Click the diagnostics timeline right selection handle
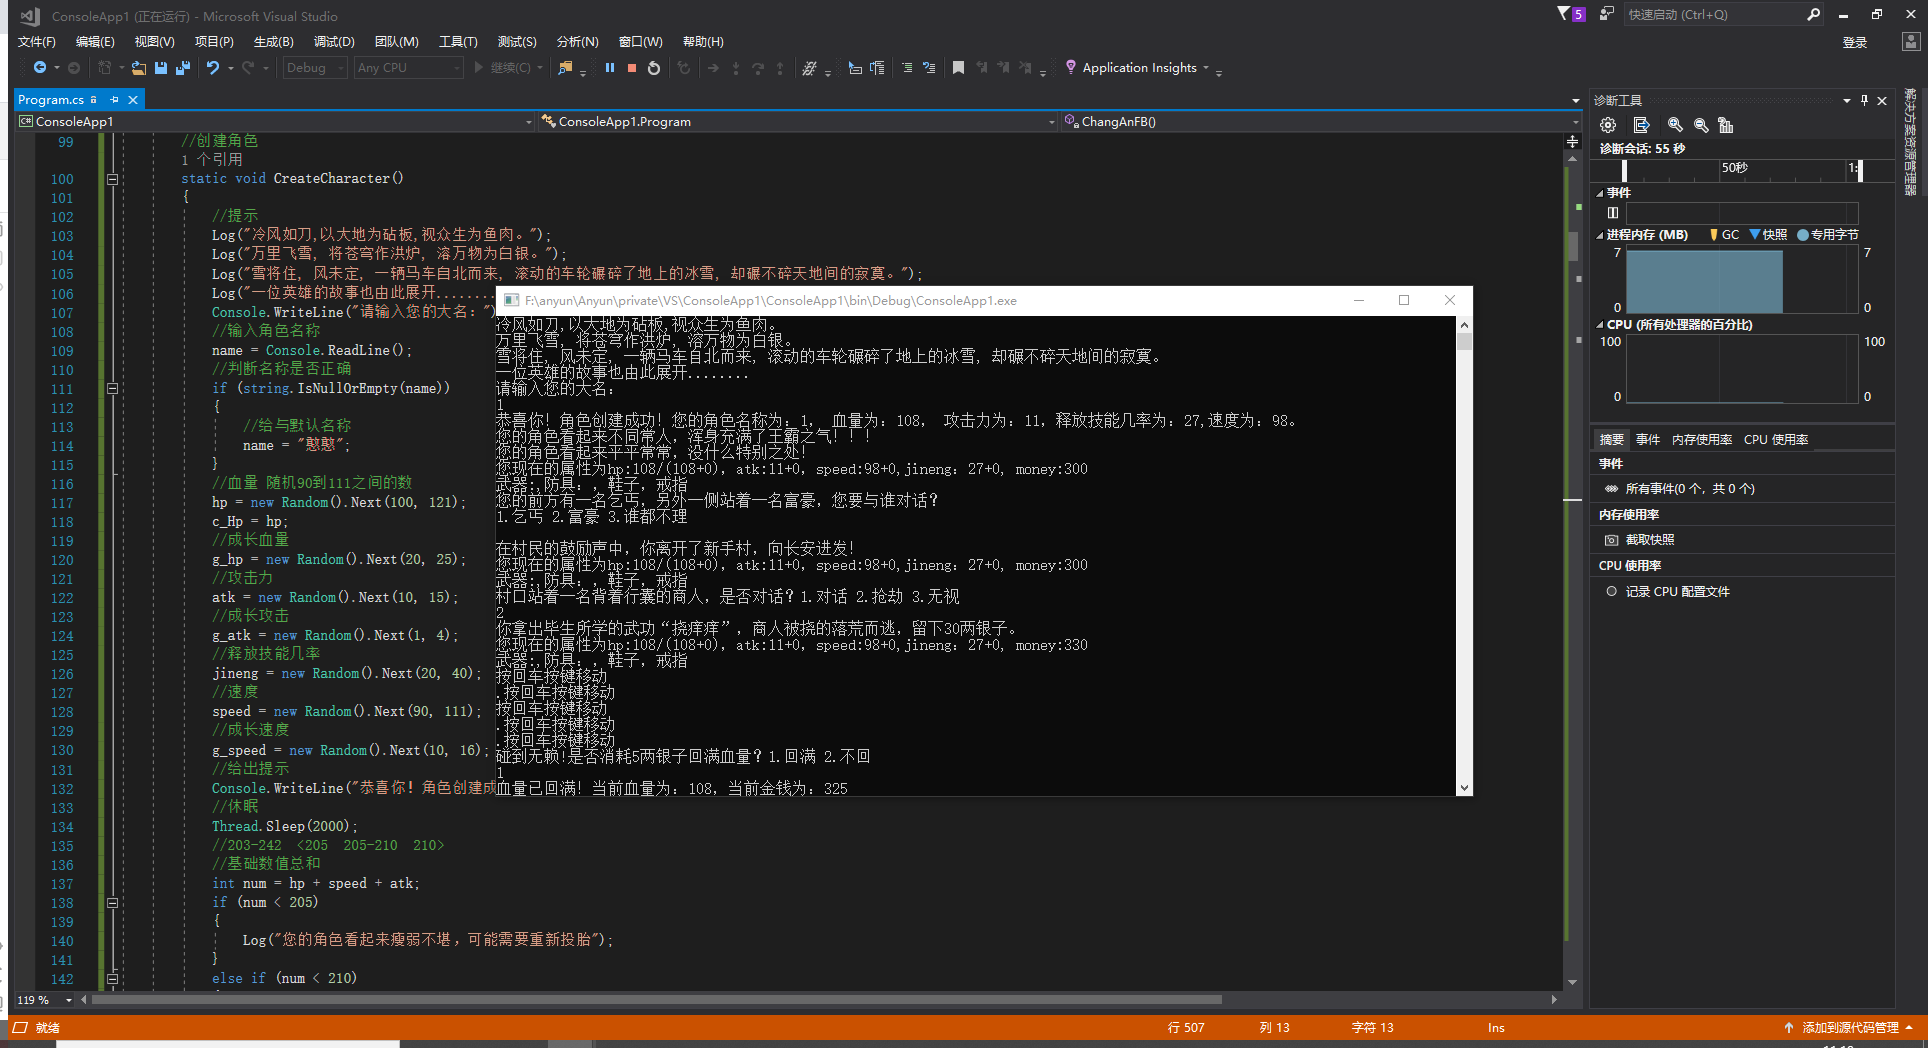Screen dimensions: 1928x1048 click(x=1859, y=171)
